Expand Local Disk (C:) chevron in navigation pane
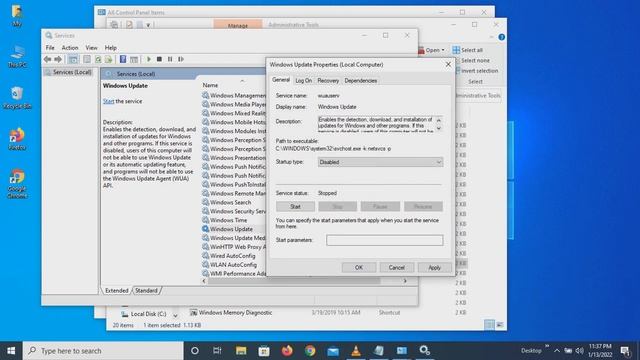Image resolution: width=640 pixels, height=360 pixels. [175, 315]
